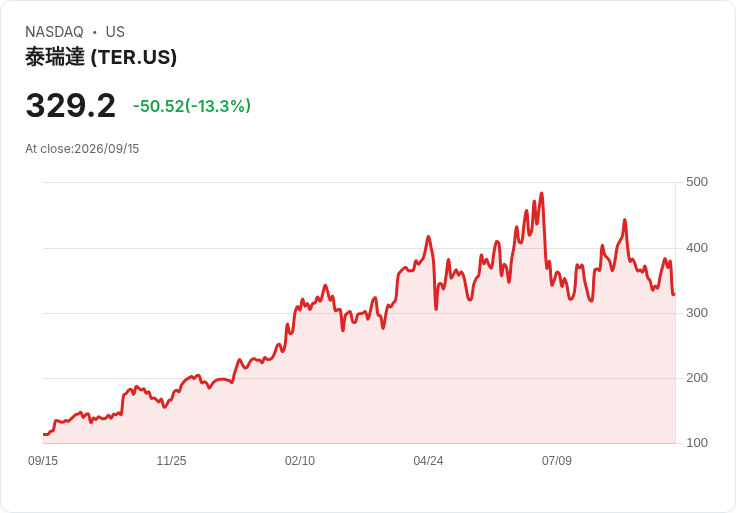Click the 11/25 x-axis date label
736x513 pixels.
click(x=171, y=461)
